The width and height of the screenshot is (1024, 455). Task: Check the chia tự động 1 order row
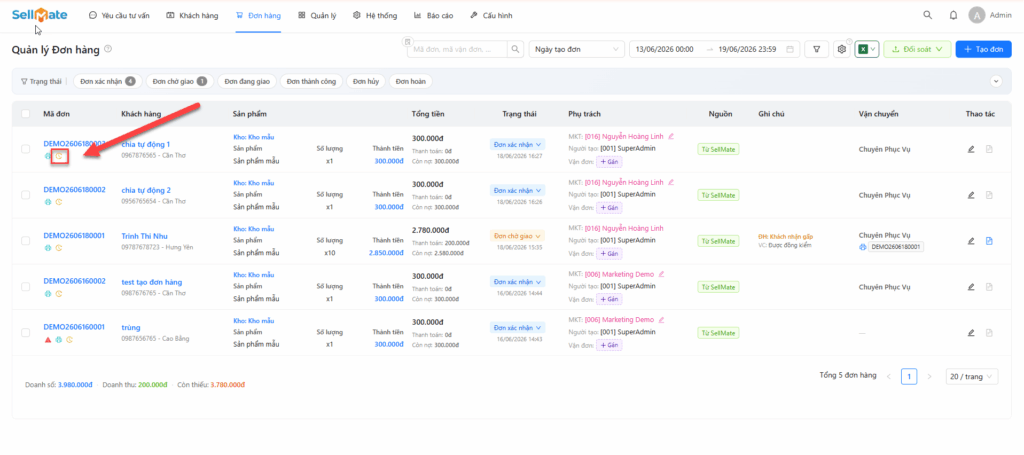pyautogui.click(x=25, y=149)
